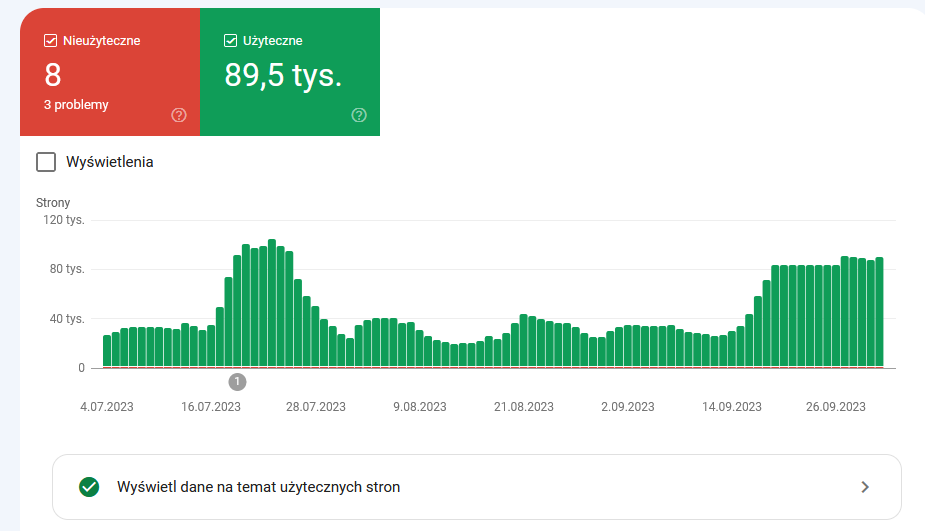The image size is (925, 531).
Task: Select the green Użyteczne card 89,5 tys.
Action: 290,72
